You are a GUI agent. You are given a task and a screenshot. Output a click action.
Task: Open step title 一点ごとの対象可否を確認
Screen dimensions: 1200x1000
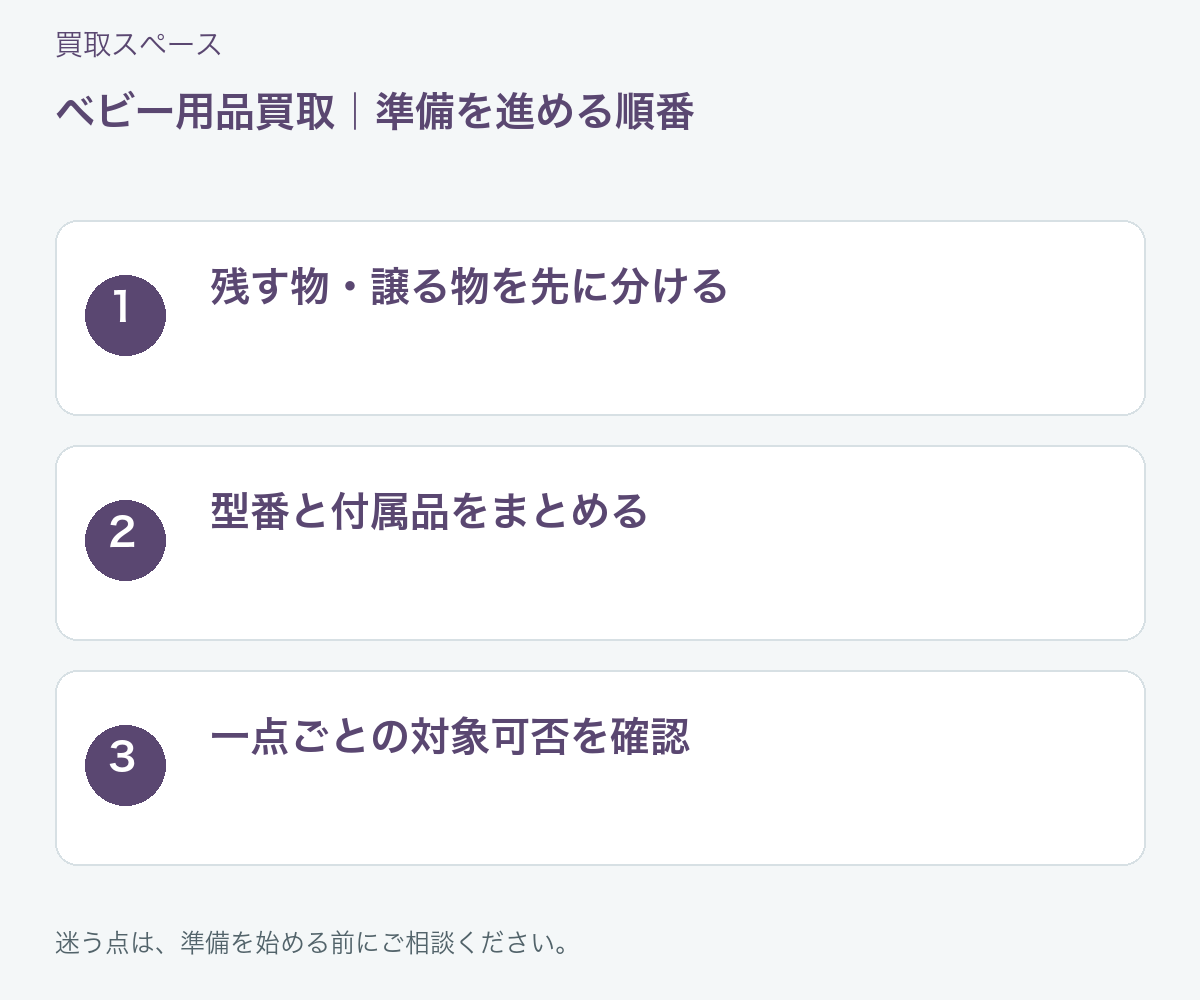coord(450,737)
